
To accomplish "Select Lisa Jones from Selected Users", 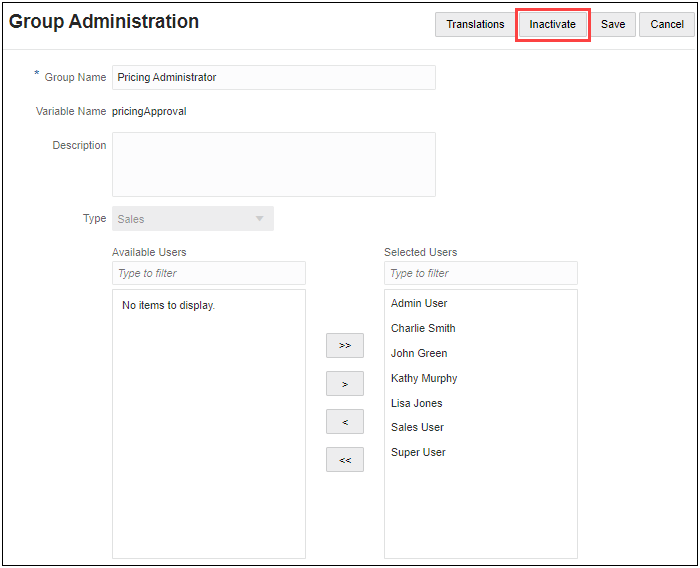I will pos(417,403).
